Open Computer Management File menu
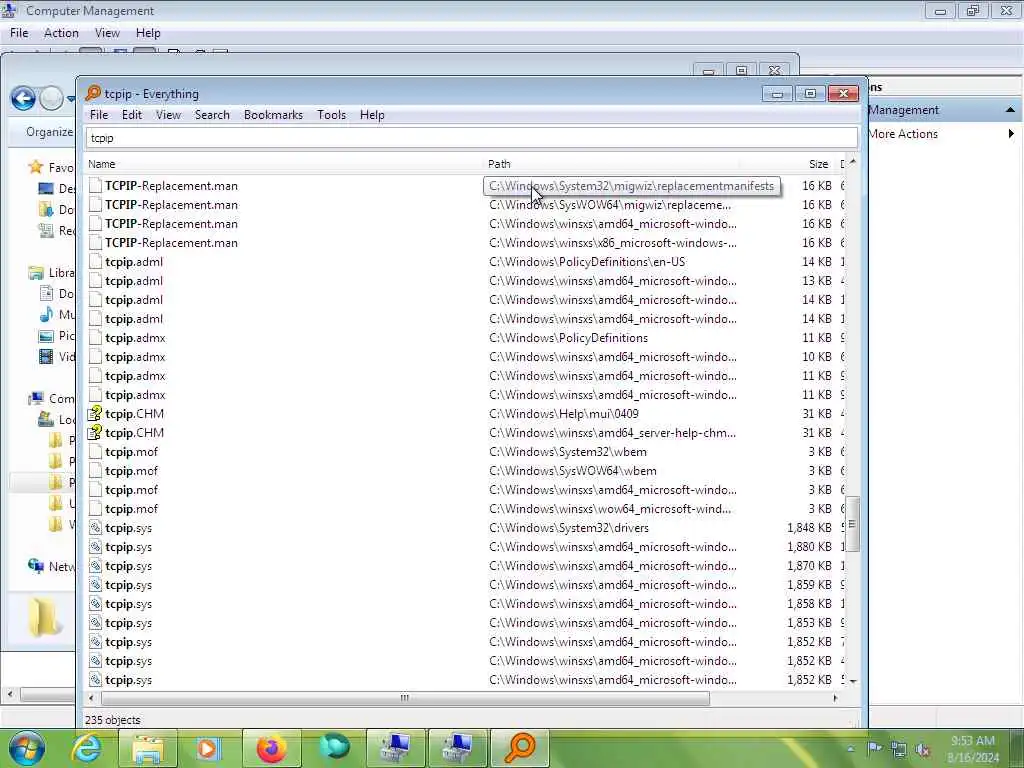Image resolution: width=1024 pixels, height=768 pixels. (19, 33)
